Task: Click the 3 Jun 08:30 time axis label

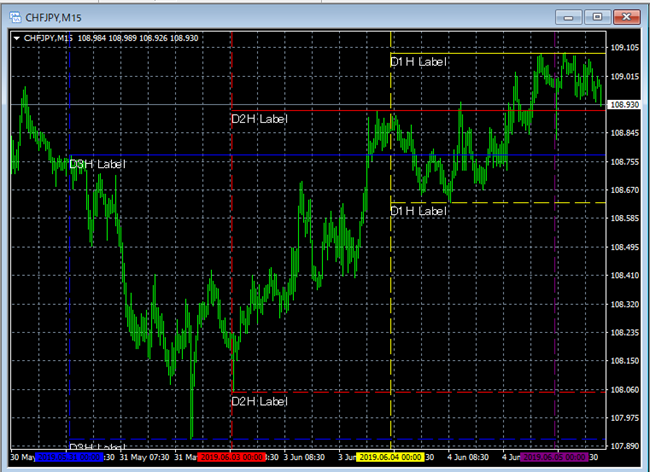Action: point(304,457)
